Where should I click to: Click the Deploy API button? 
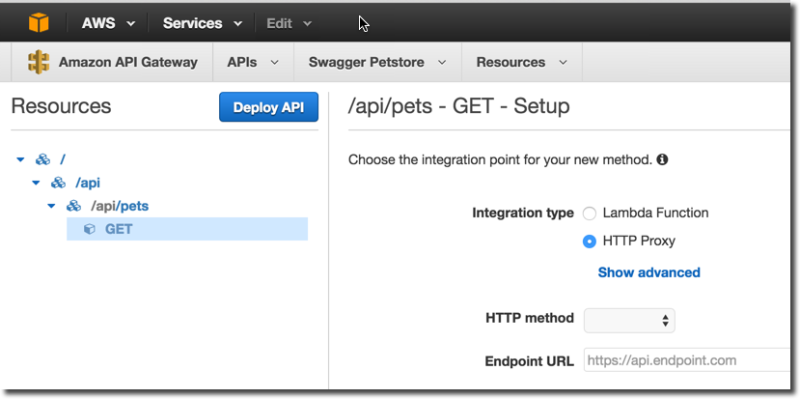268,107
